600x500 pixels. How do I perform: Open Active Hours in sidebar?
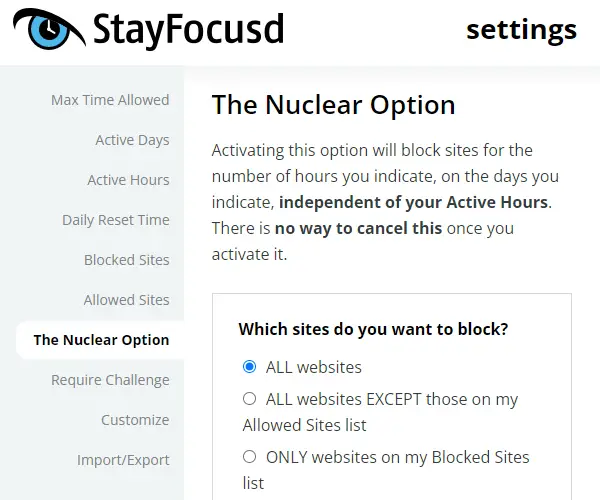[128, 180]
